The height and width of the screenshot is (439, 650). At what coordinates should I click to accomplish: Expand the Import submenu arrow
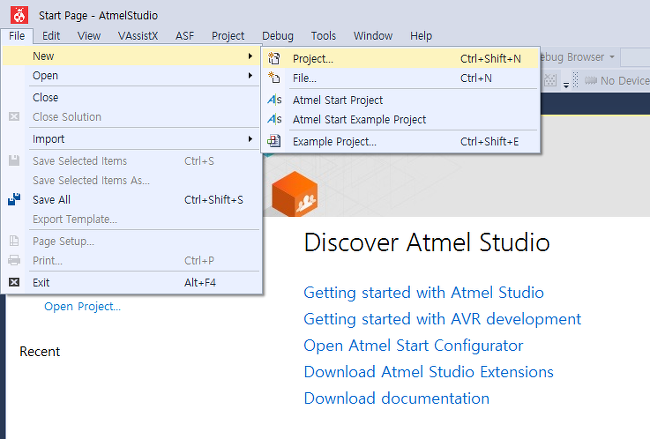pos(250,139)
